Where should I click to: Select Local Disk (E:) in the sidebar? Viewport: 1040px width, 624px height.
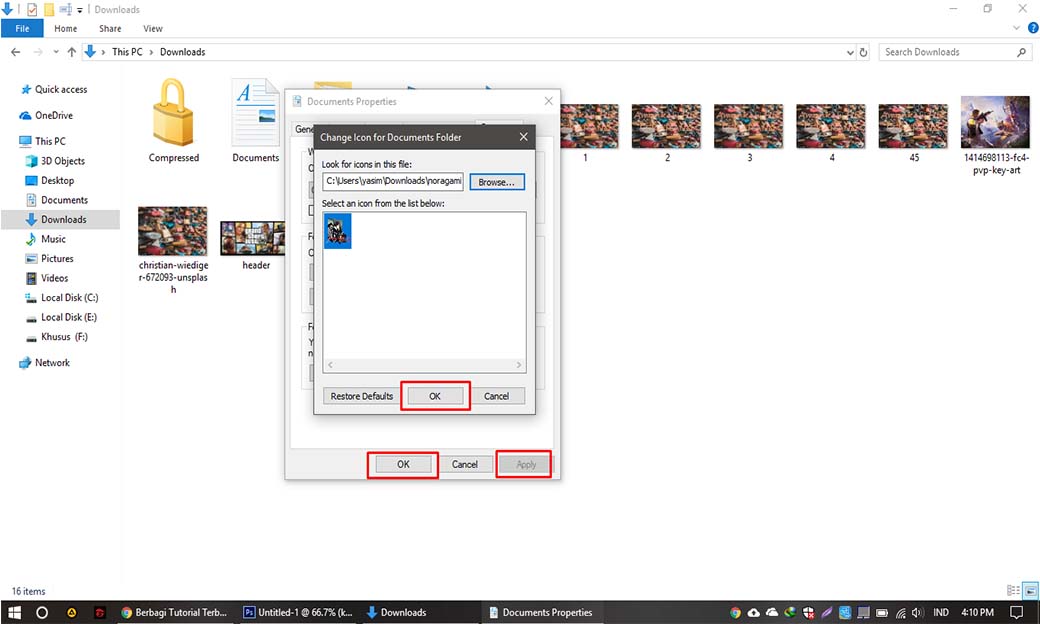(x=62, y=317)
